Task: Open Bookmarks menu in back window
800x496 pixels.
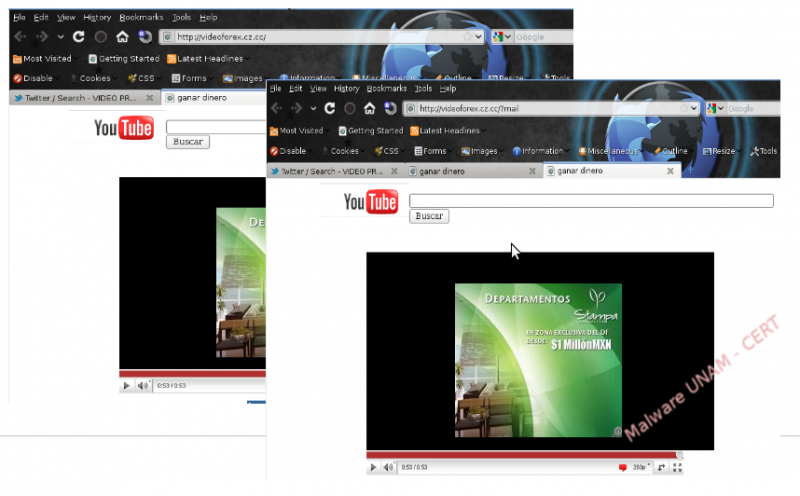Action: [141, 17]
